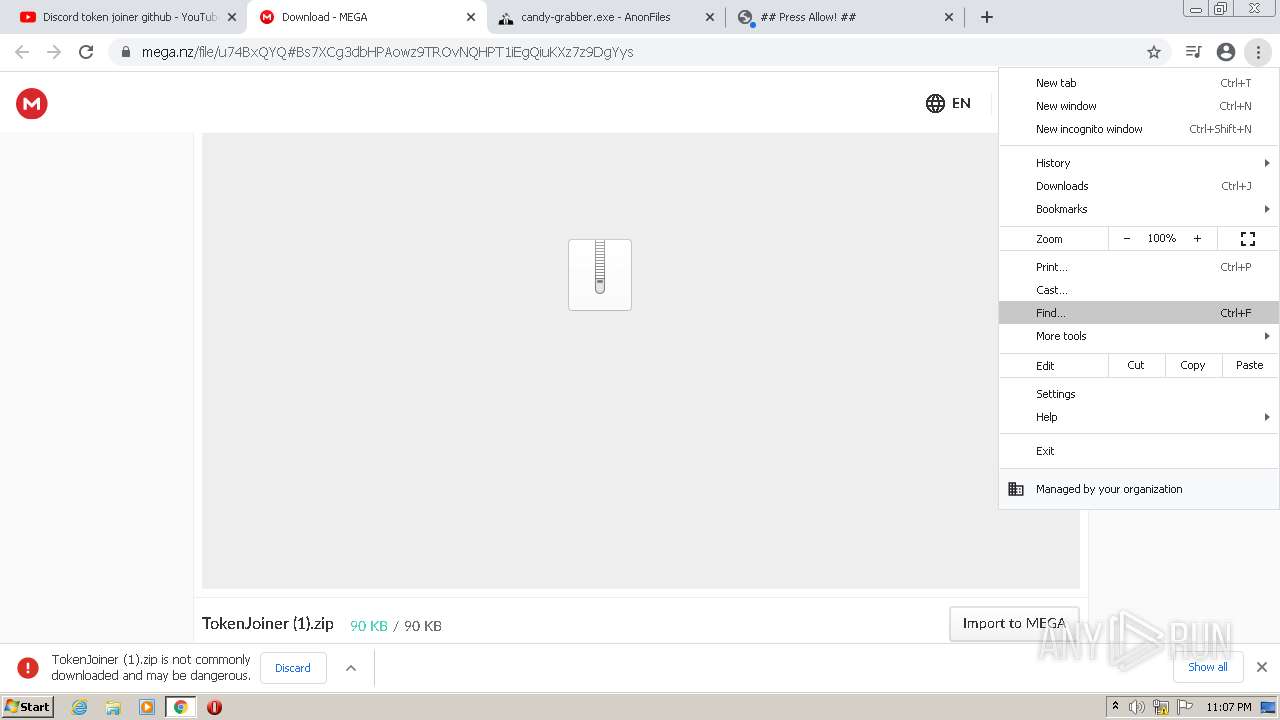This screenshot has width=1280, height=720.
Task: Click the Action Center flag icon
Action: pos(1185,707)
